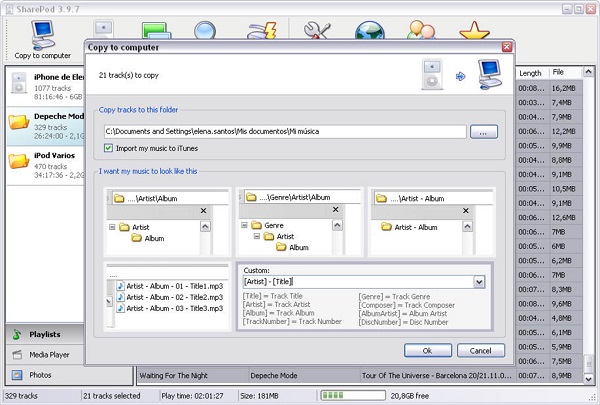
Task: Click the disk space usage bar
Action: point(353,395)
